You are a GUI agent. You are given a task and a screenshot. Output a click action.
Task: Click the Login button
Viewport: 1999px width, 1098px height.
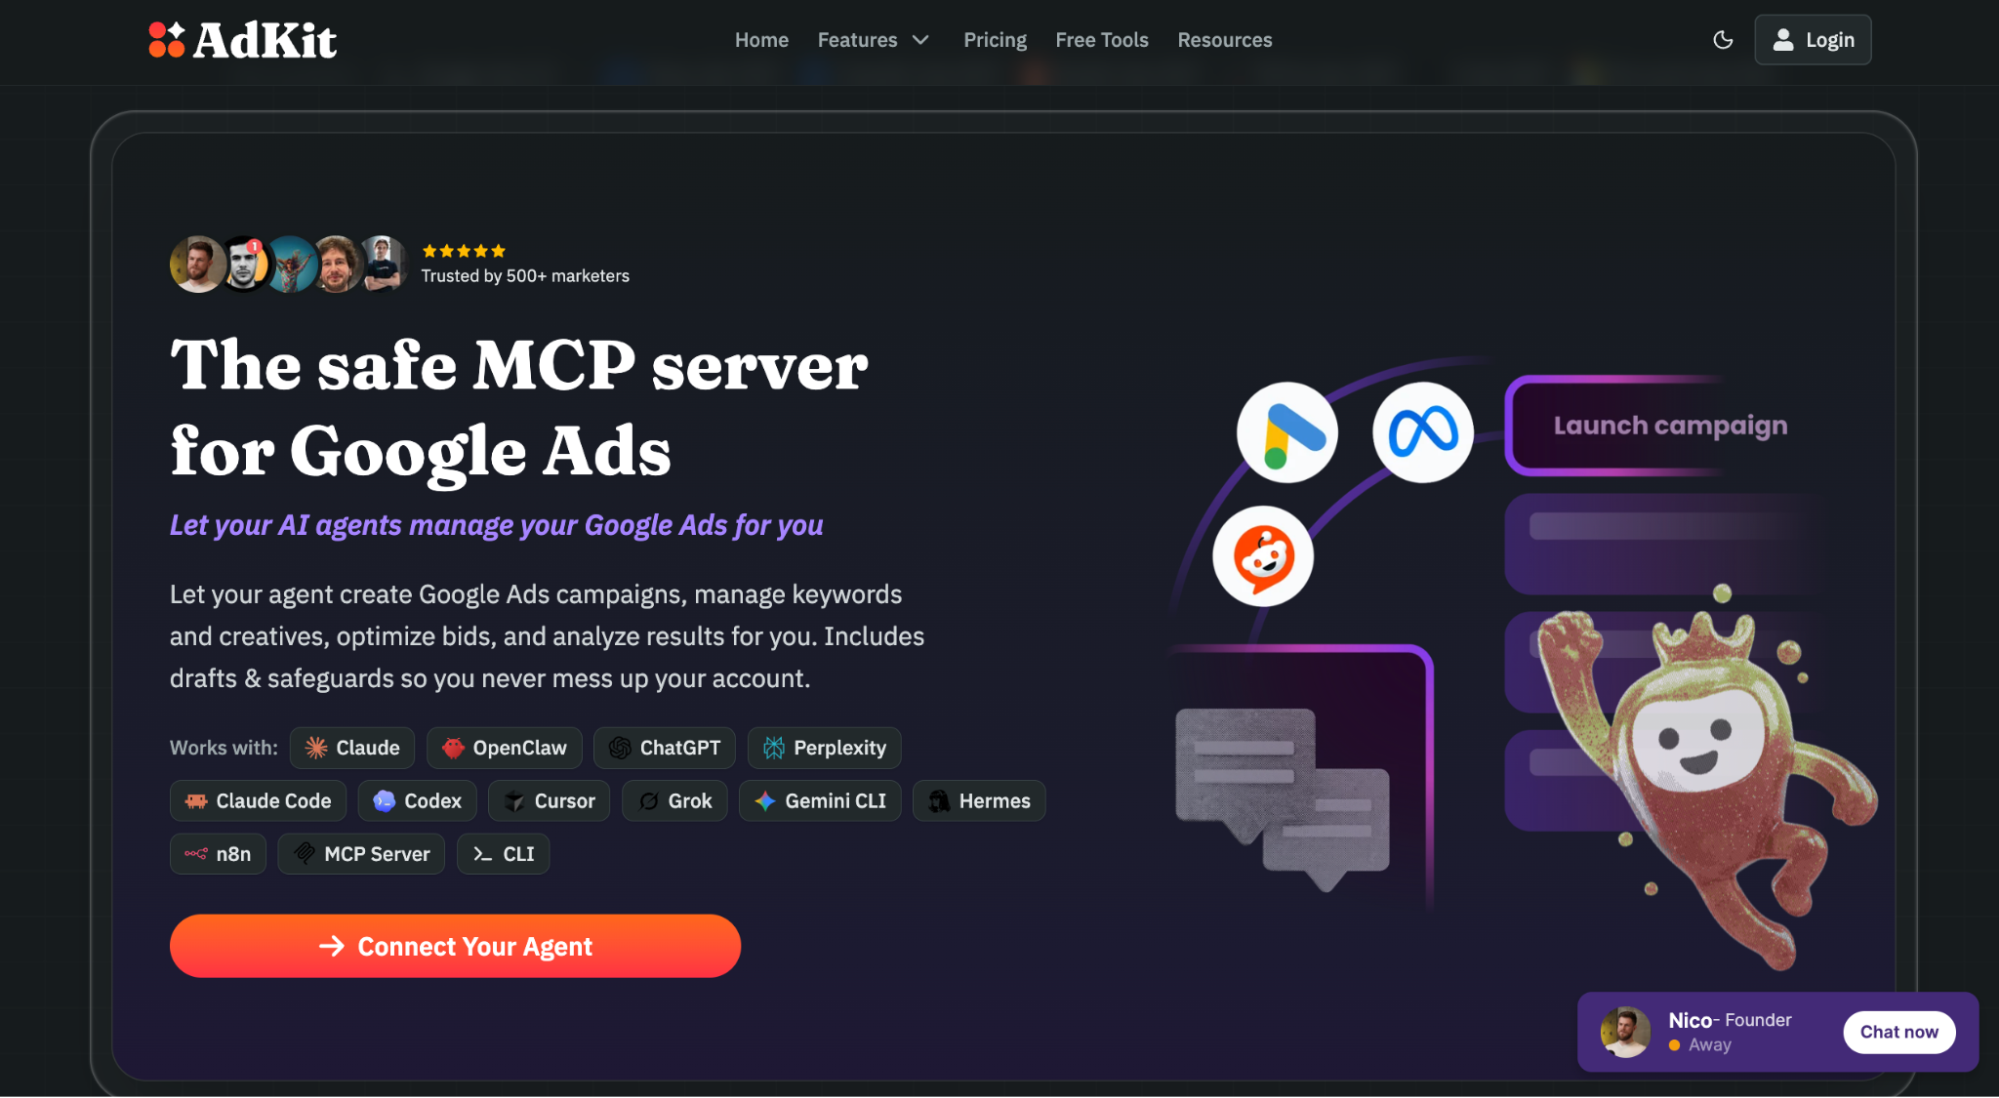point(1812,40)
